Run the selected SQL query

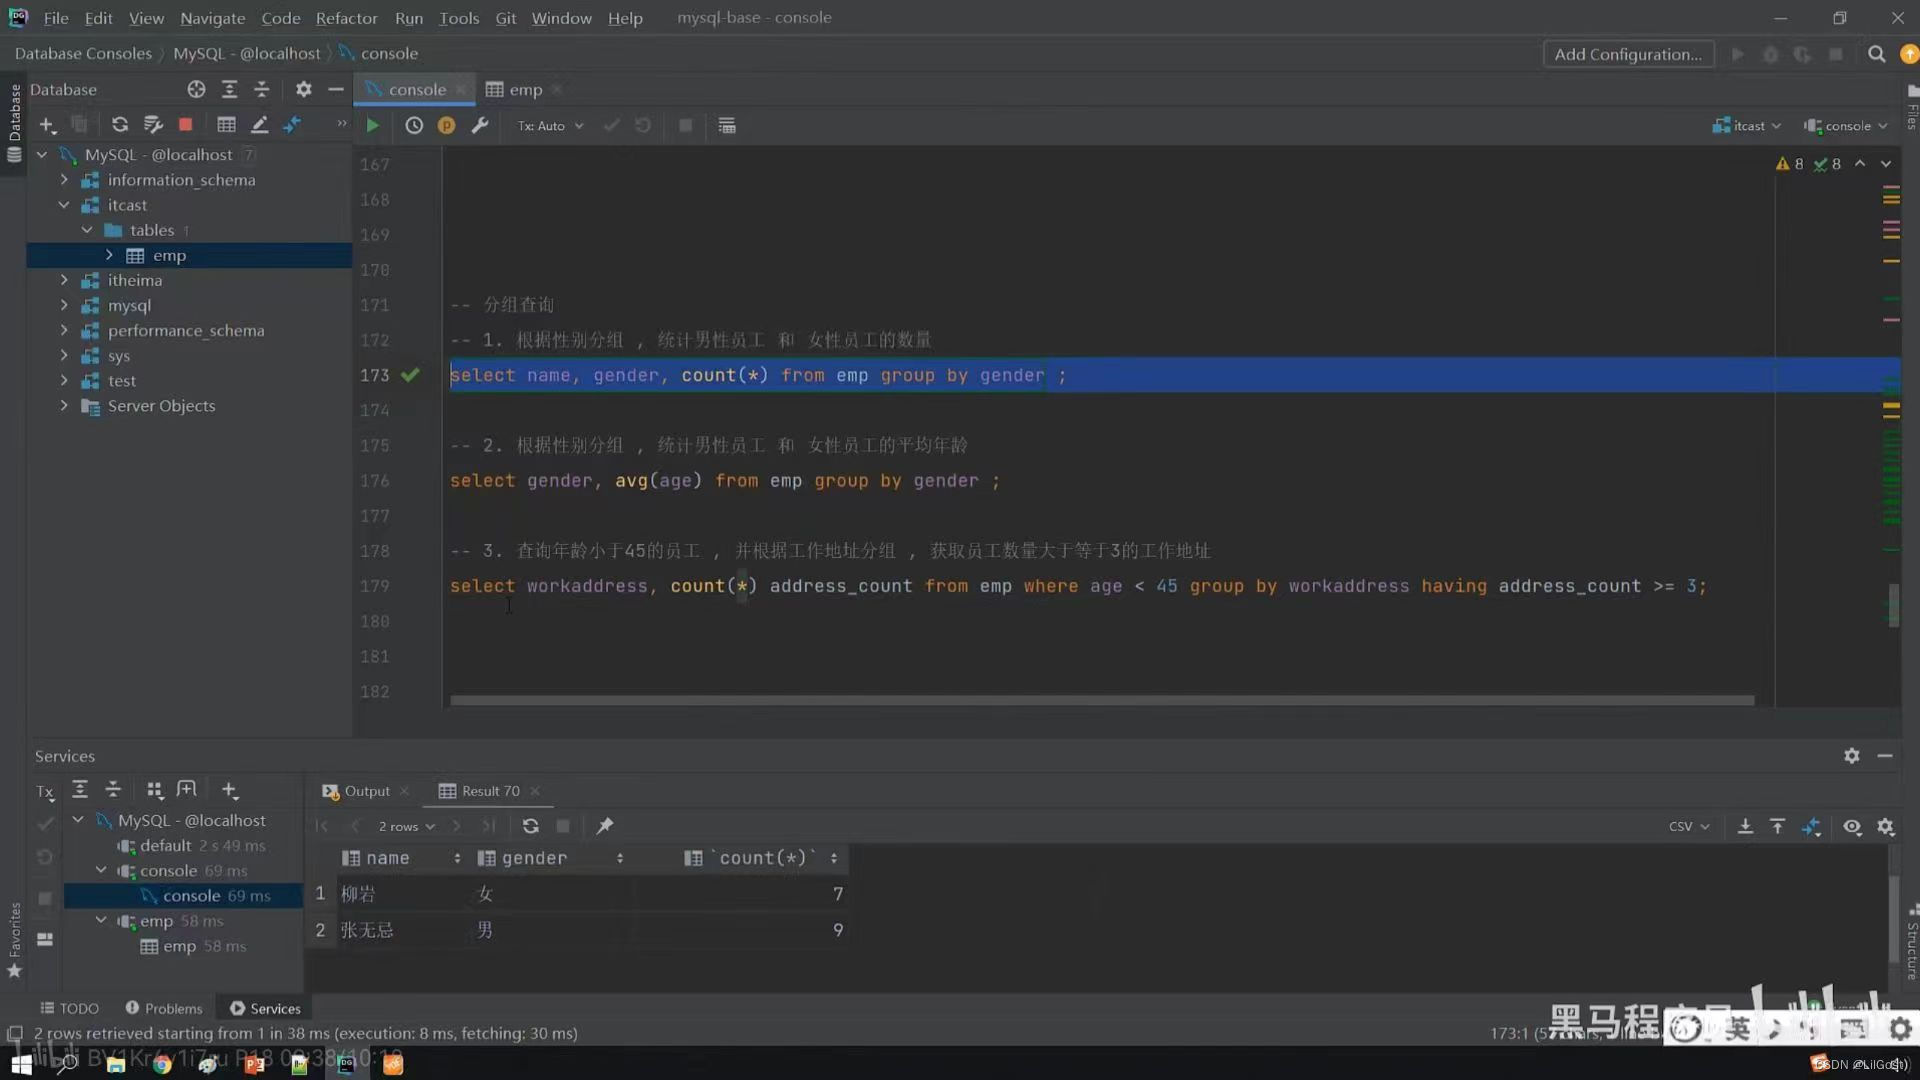(x=372, y=126)
